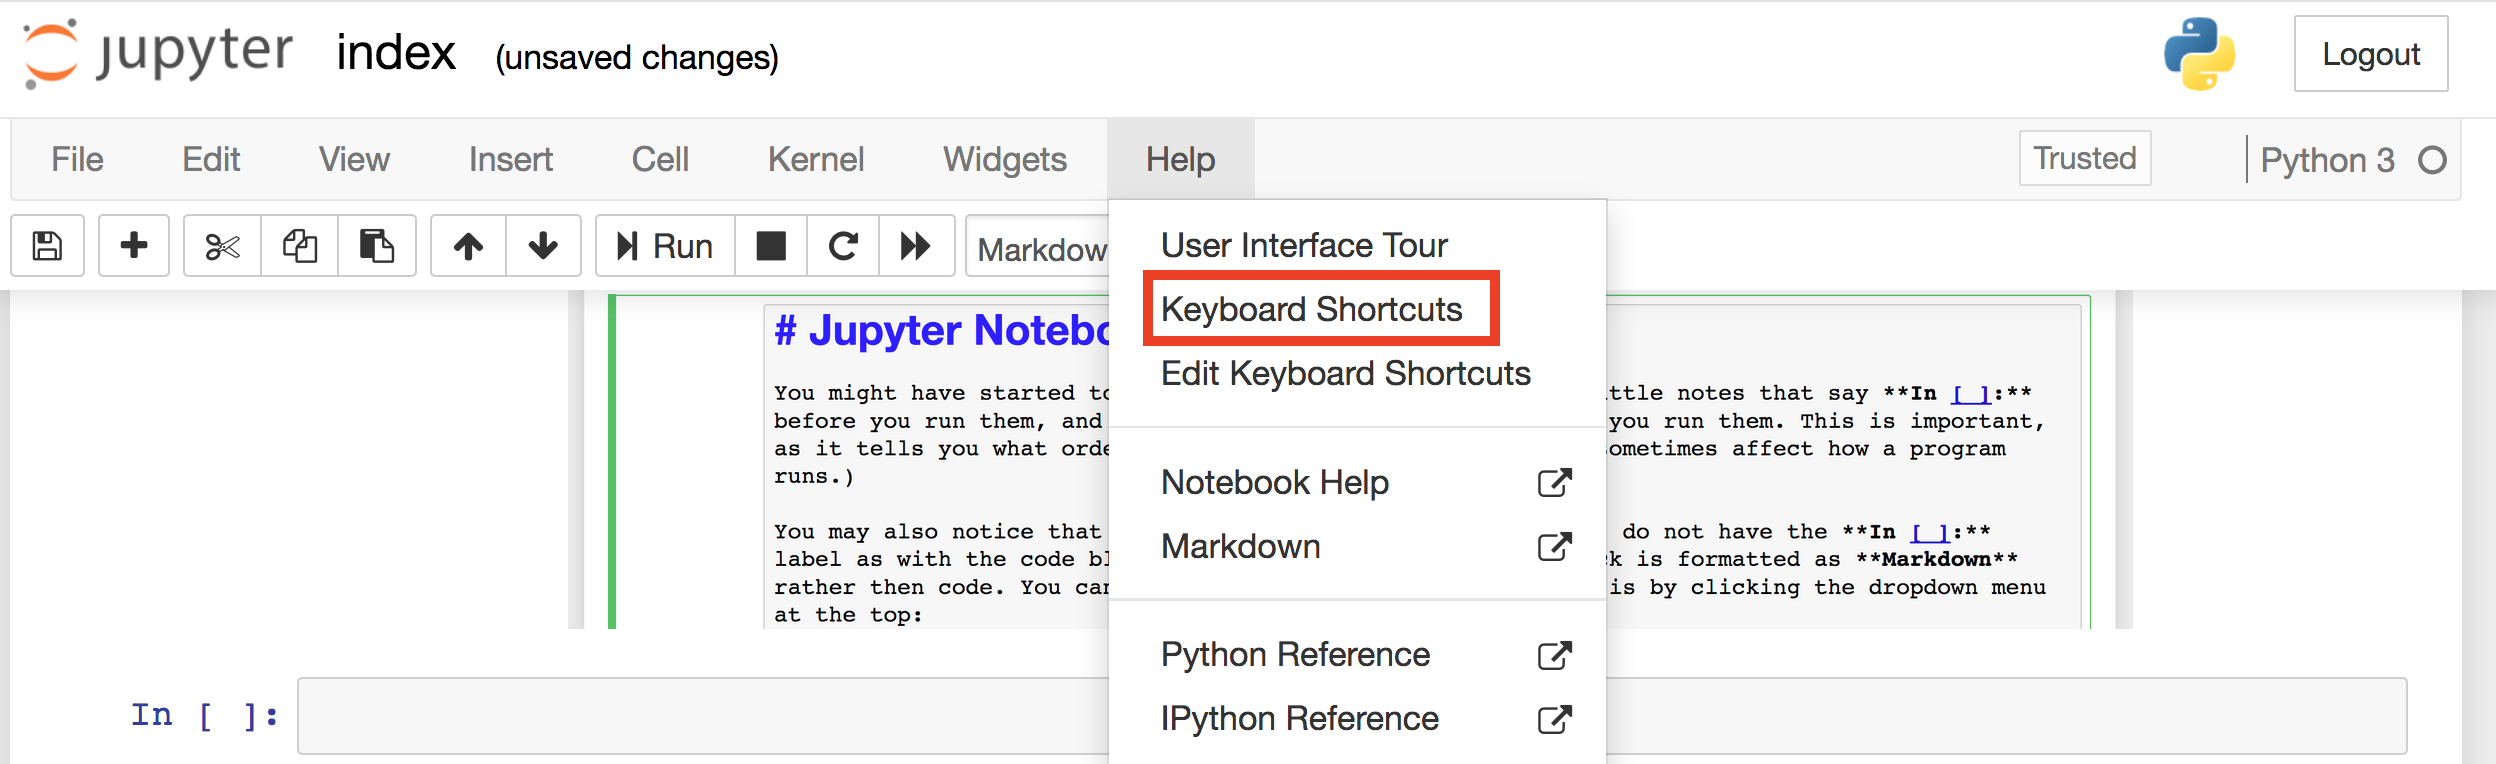The height and width of the screenshot is (764, 2496).
Task: Open the Kernel menu
Action: [816, 159]
